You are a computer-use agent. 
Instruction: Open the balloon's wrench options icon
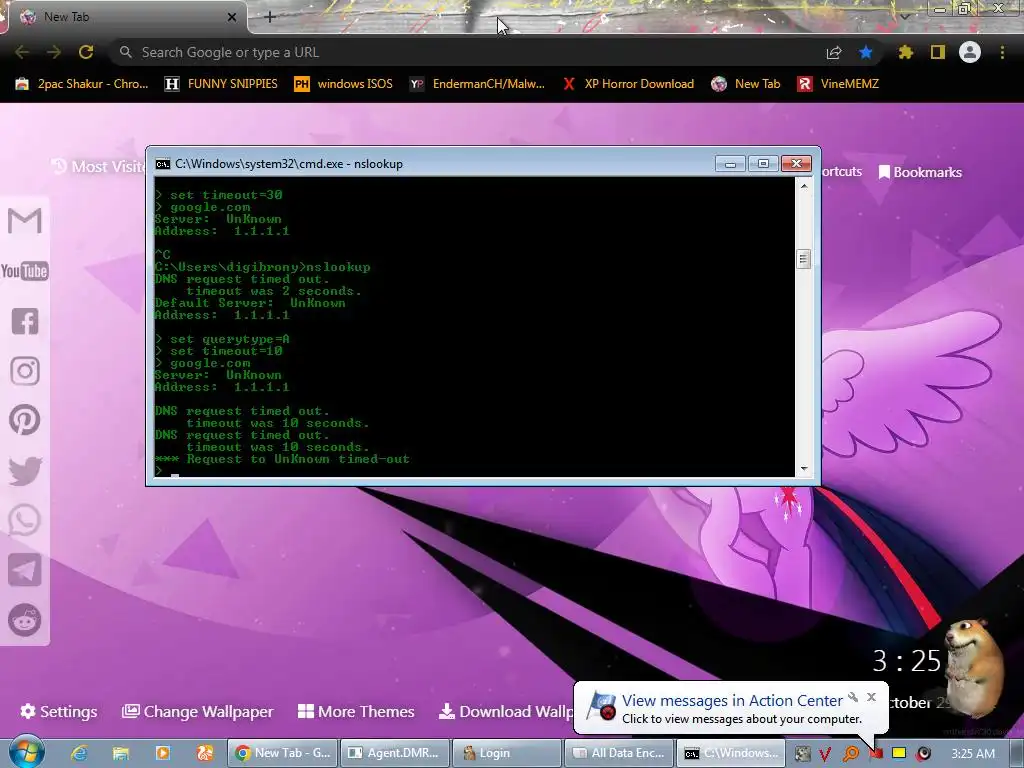pos(853,697)
